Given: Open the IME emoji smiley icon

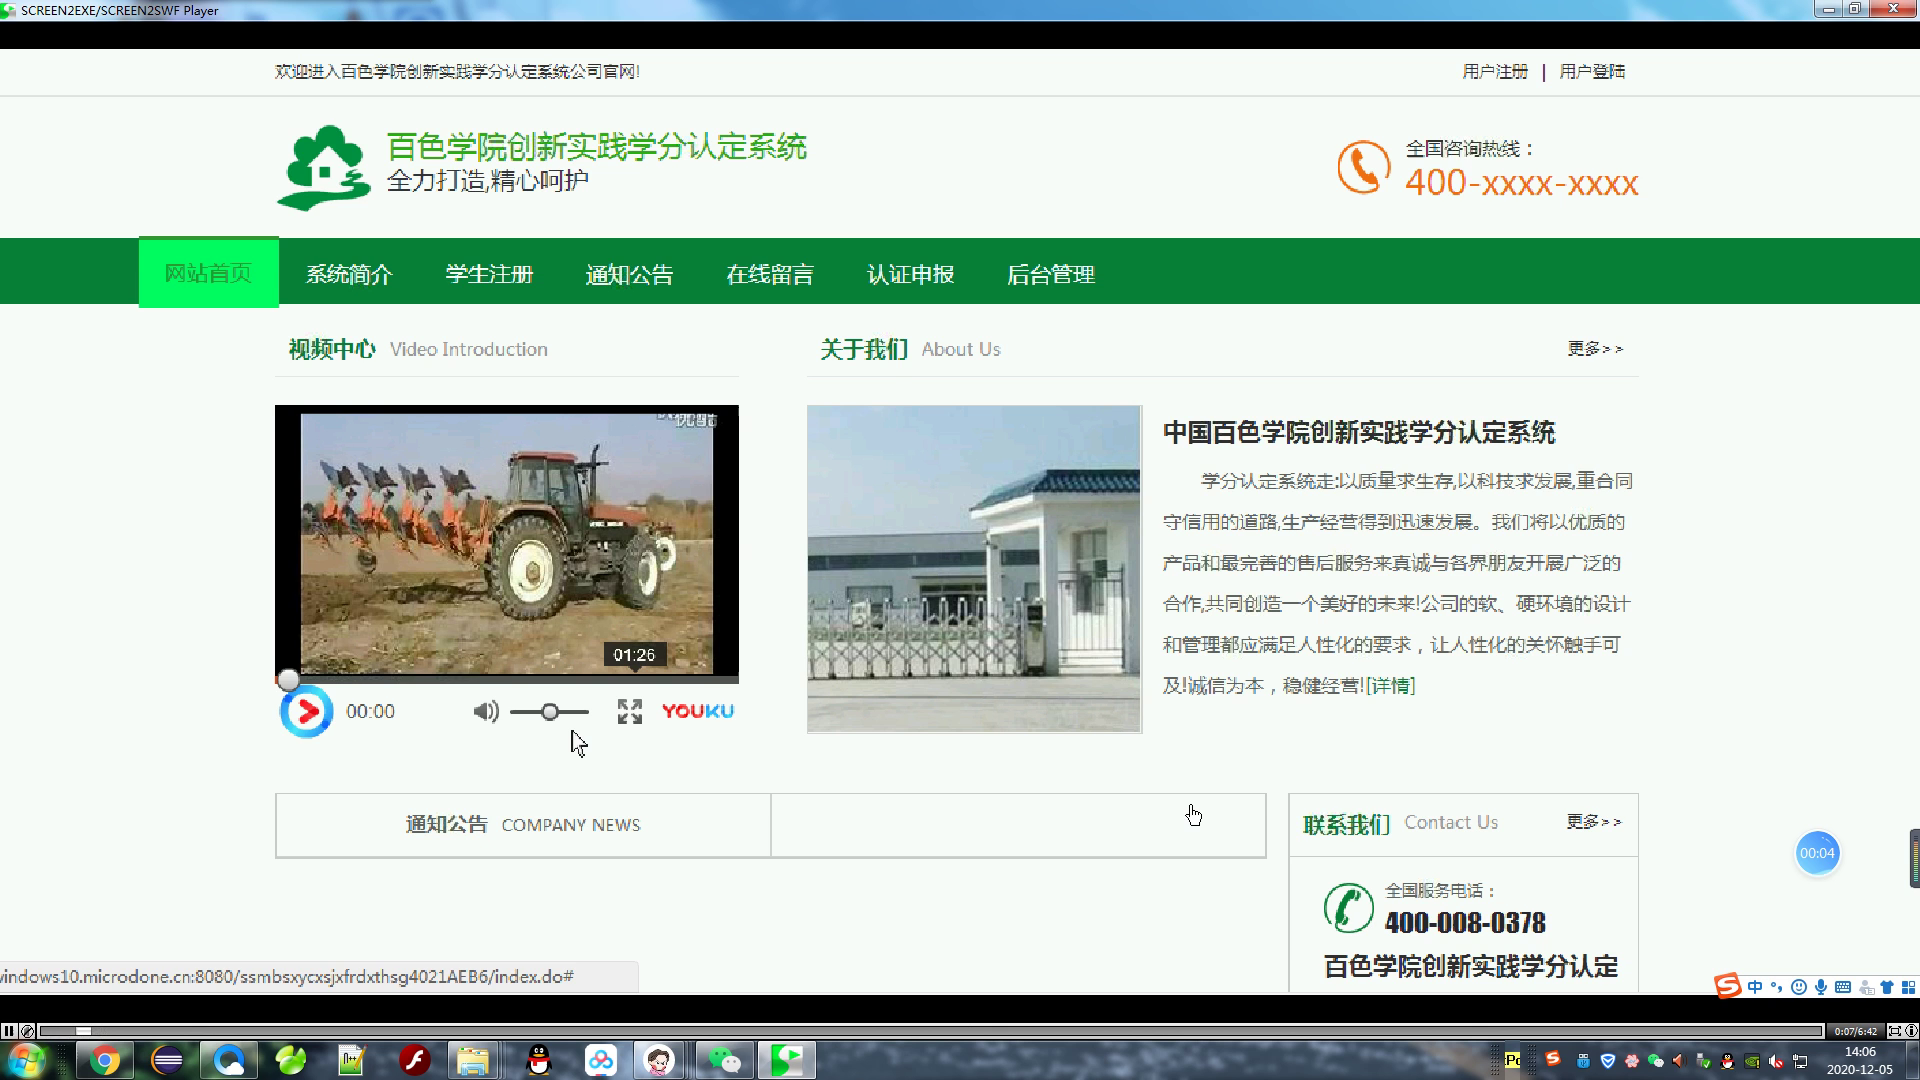Looking at the screenshot, I should 1799,987.
